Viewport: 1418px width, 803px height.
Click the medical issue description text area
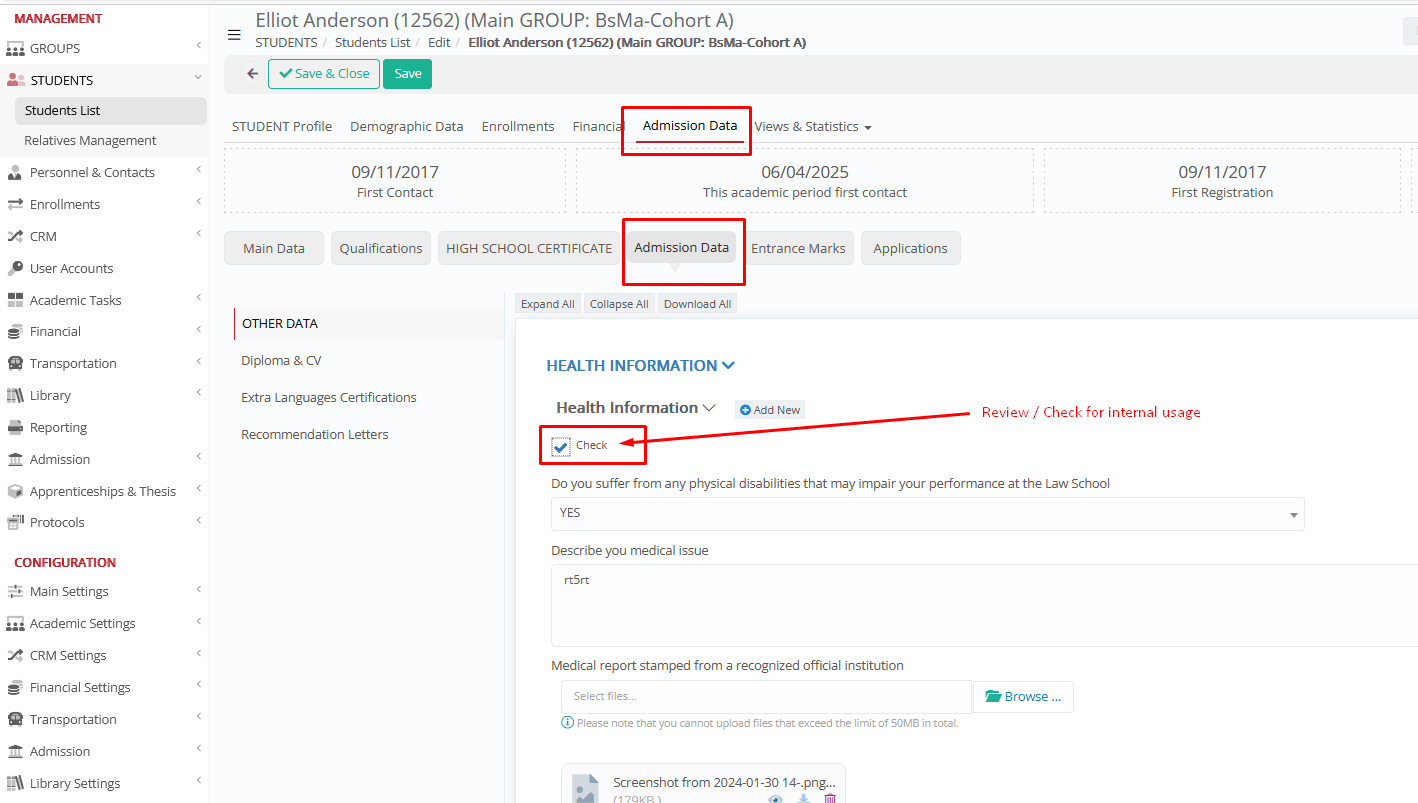click(x=980, y=605)
